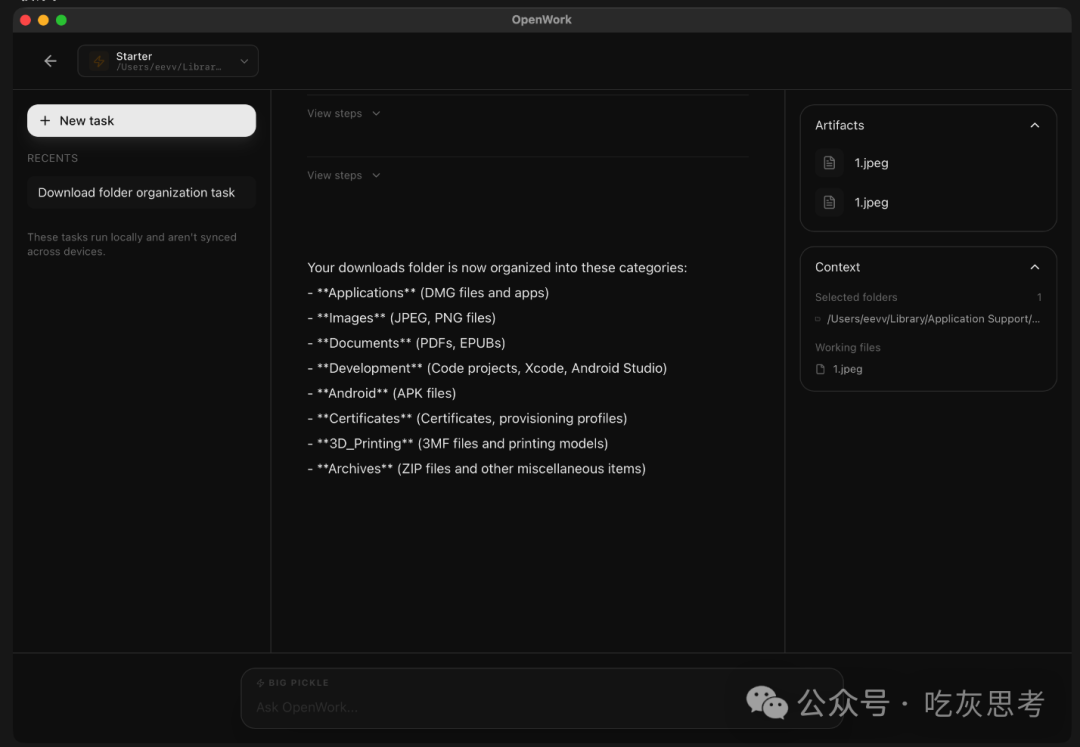Click the "**Certificates**" provisioning profiles line
The image size is (1080, 747).
(x=467, y=419)
